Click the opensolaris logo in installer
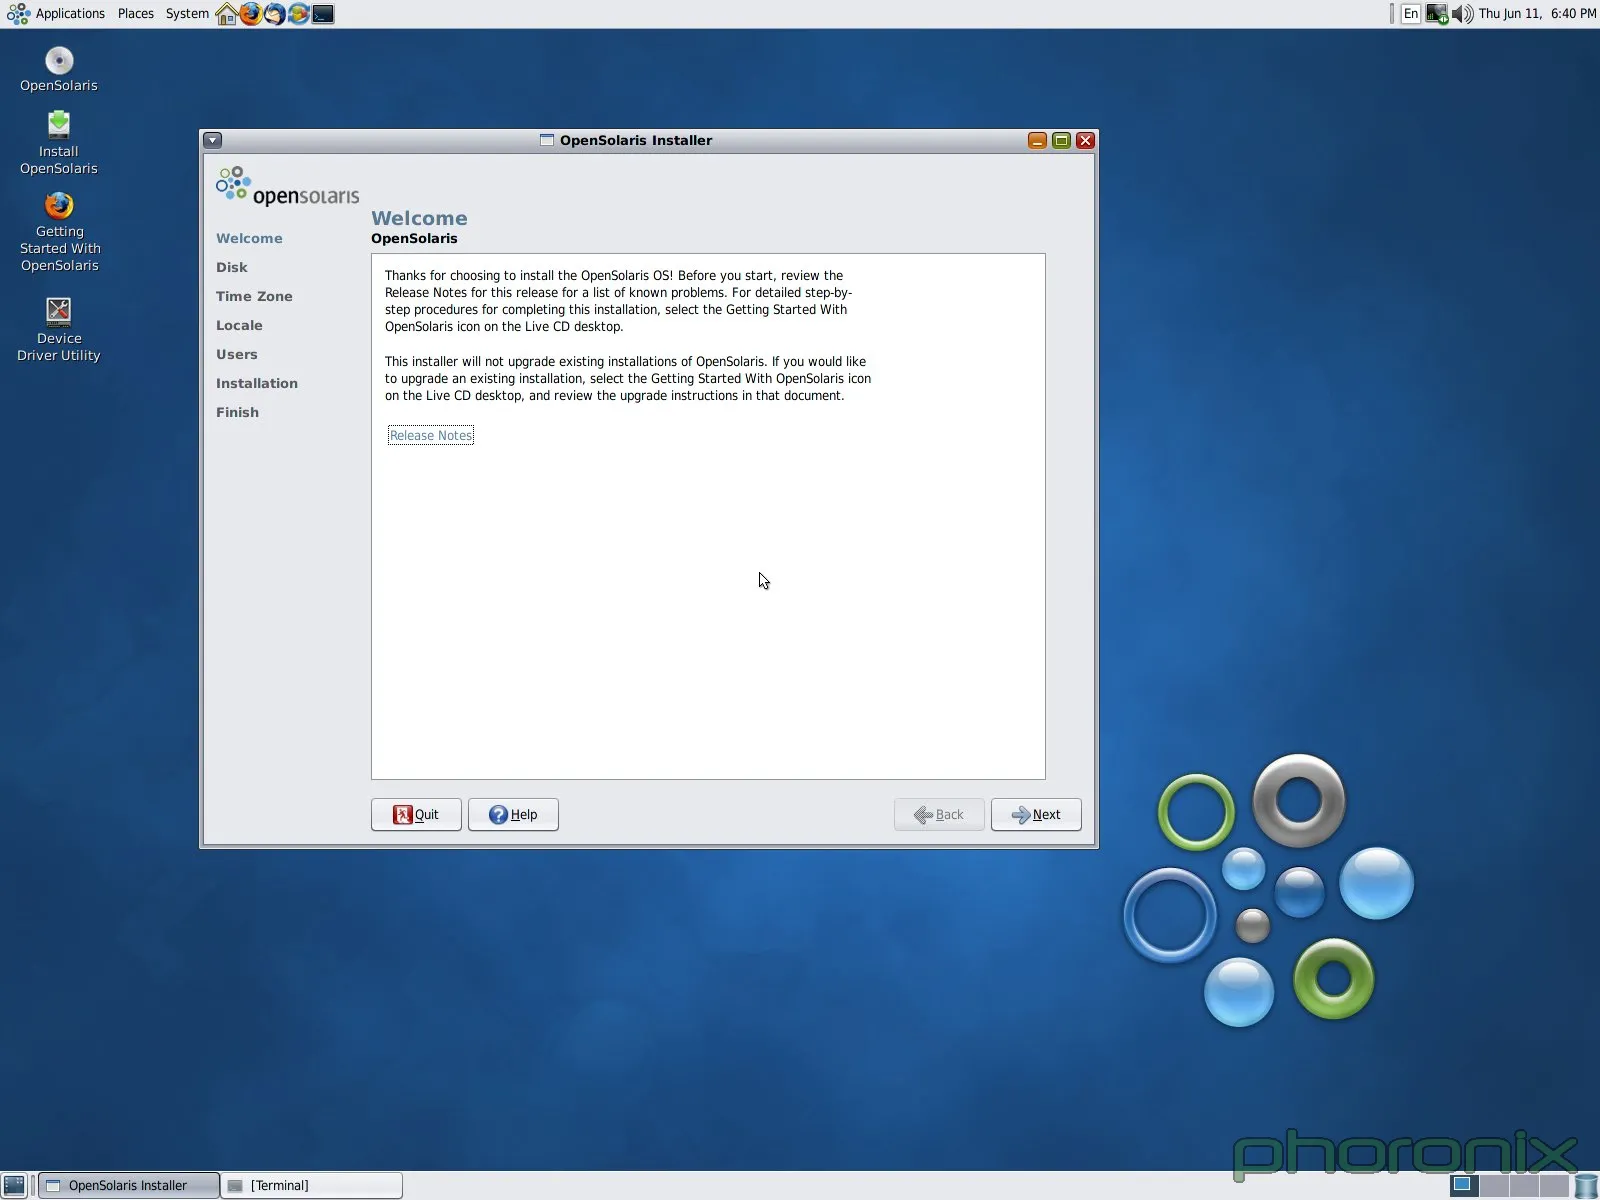 [x=287, y=187]
